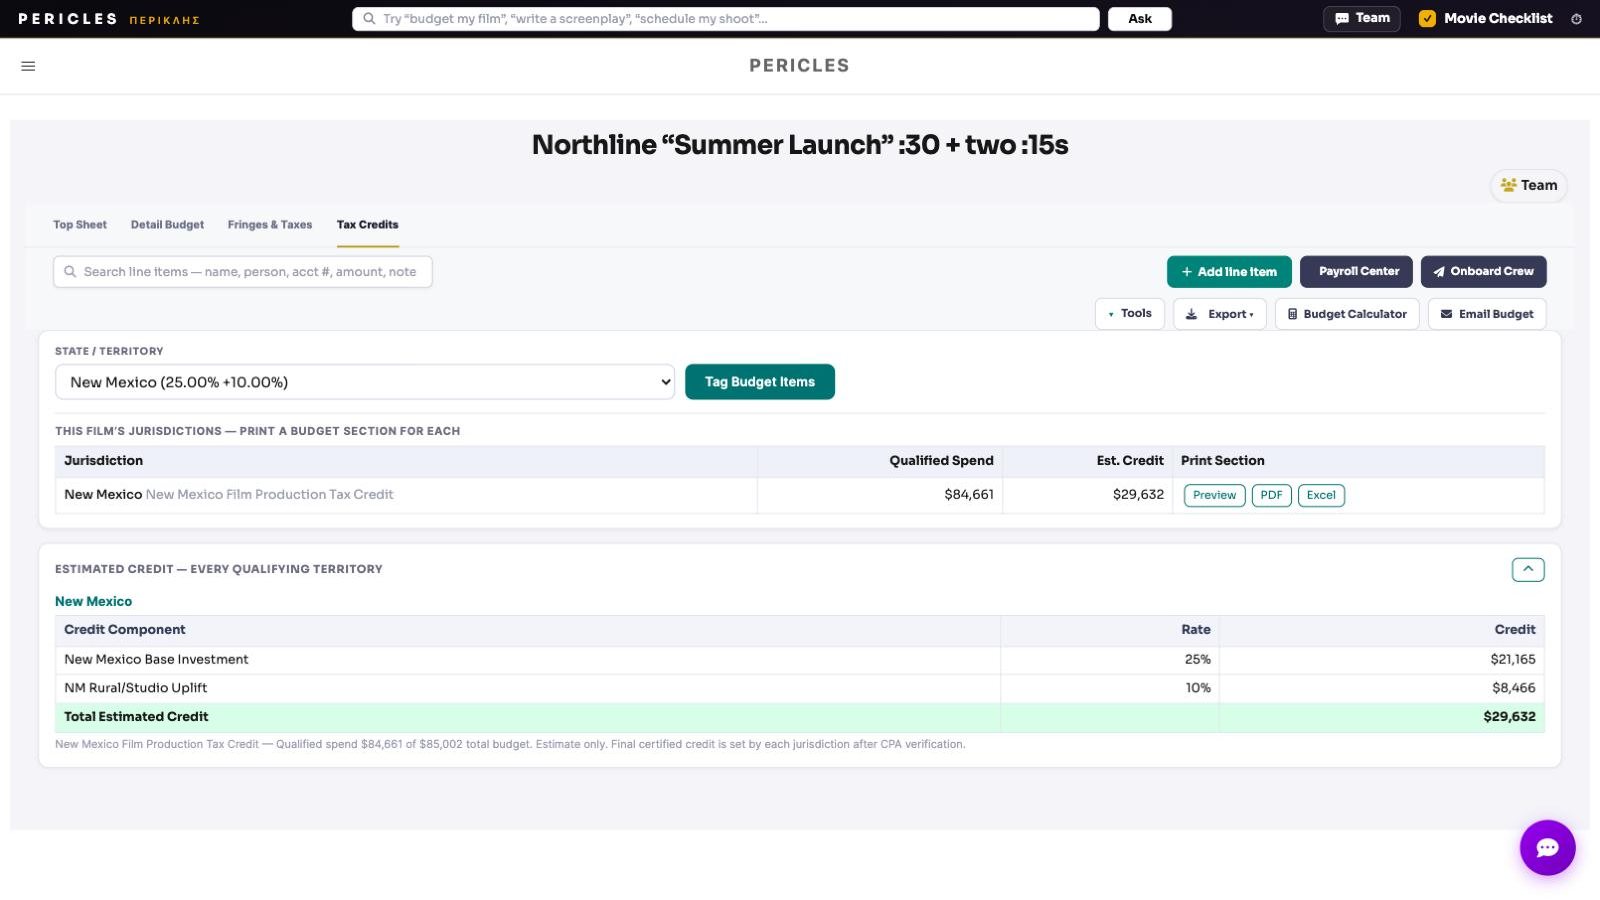Select the Tax Credits tab

(x=367, y=225)
